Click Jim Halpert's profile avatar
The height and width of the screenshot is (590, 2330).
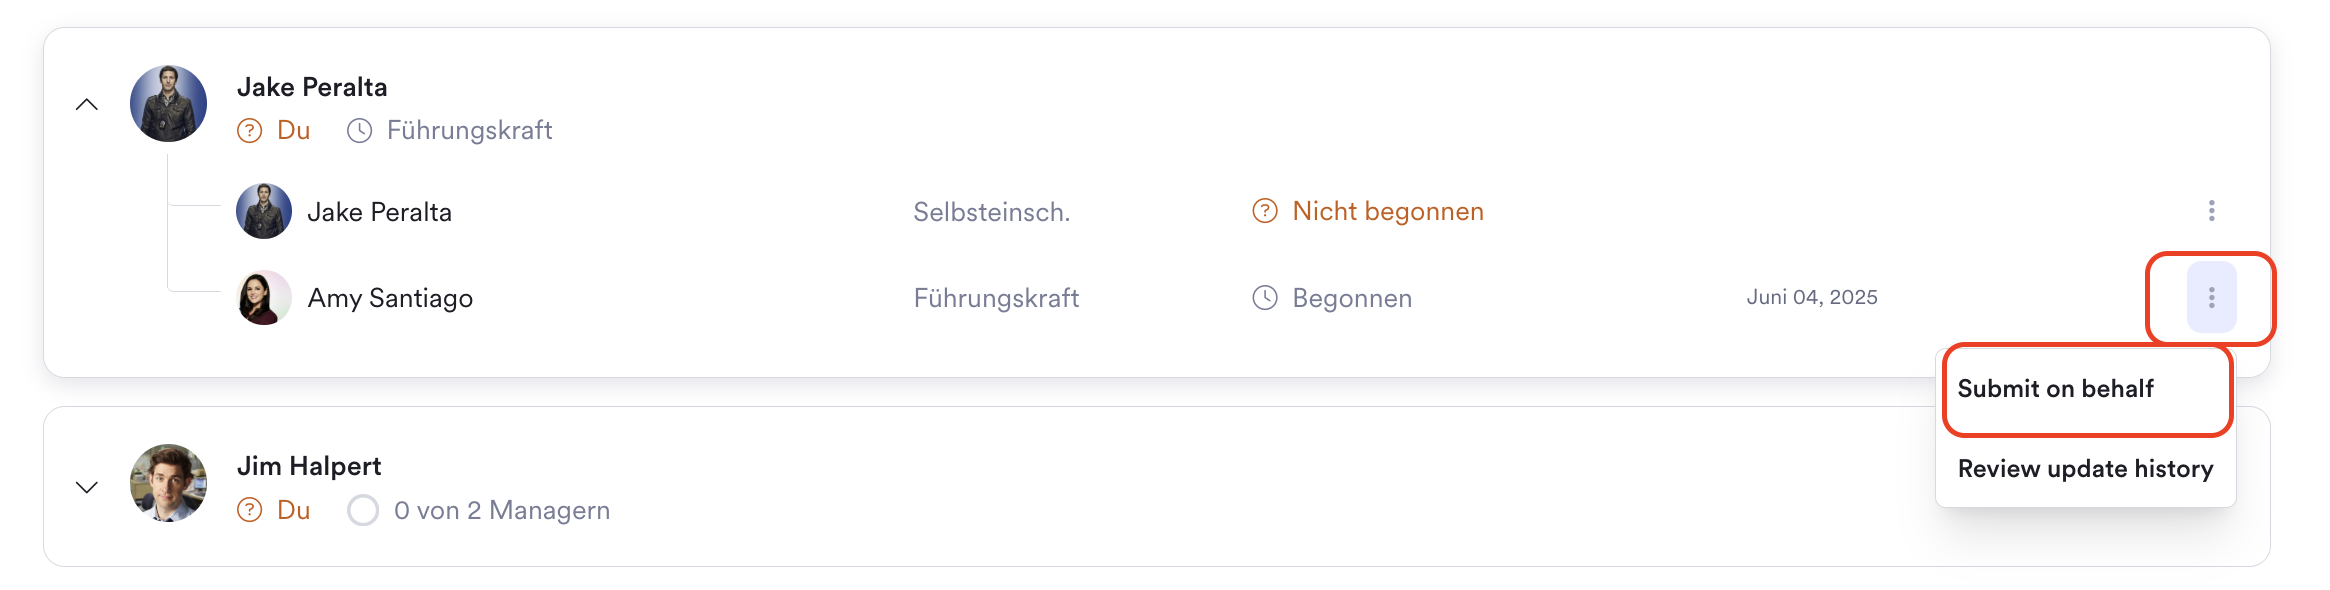click(x=168, y=483)
